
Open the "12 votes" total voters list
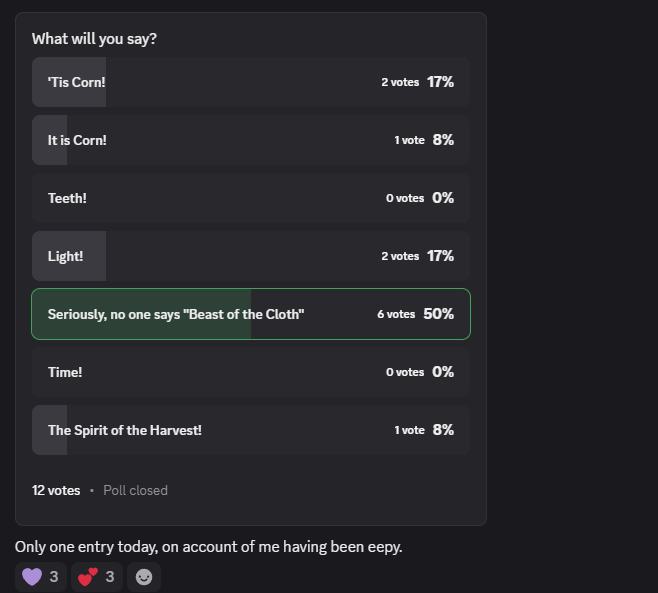pyautogui.click(x=56, y=490)
